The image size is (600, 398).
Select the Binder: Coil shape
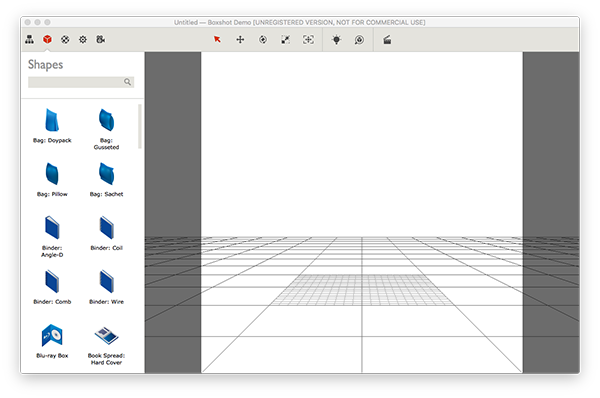pos(106,233)
